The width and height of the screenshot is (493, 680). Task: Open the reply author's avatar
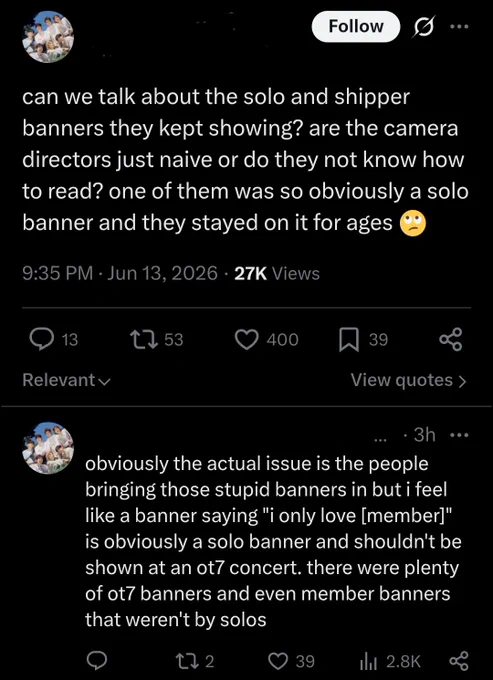point(48,448)
